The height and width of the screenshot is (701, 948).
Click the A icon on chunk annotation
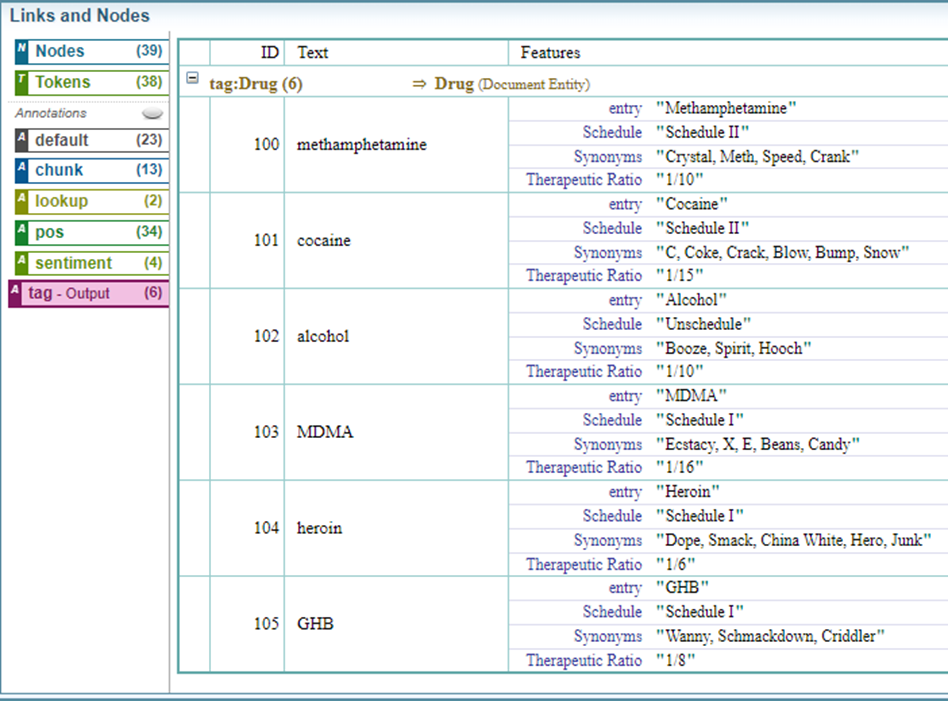[22, 170]
